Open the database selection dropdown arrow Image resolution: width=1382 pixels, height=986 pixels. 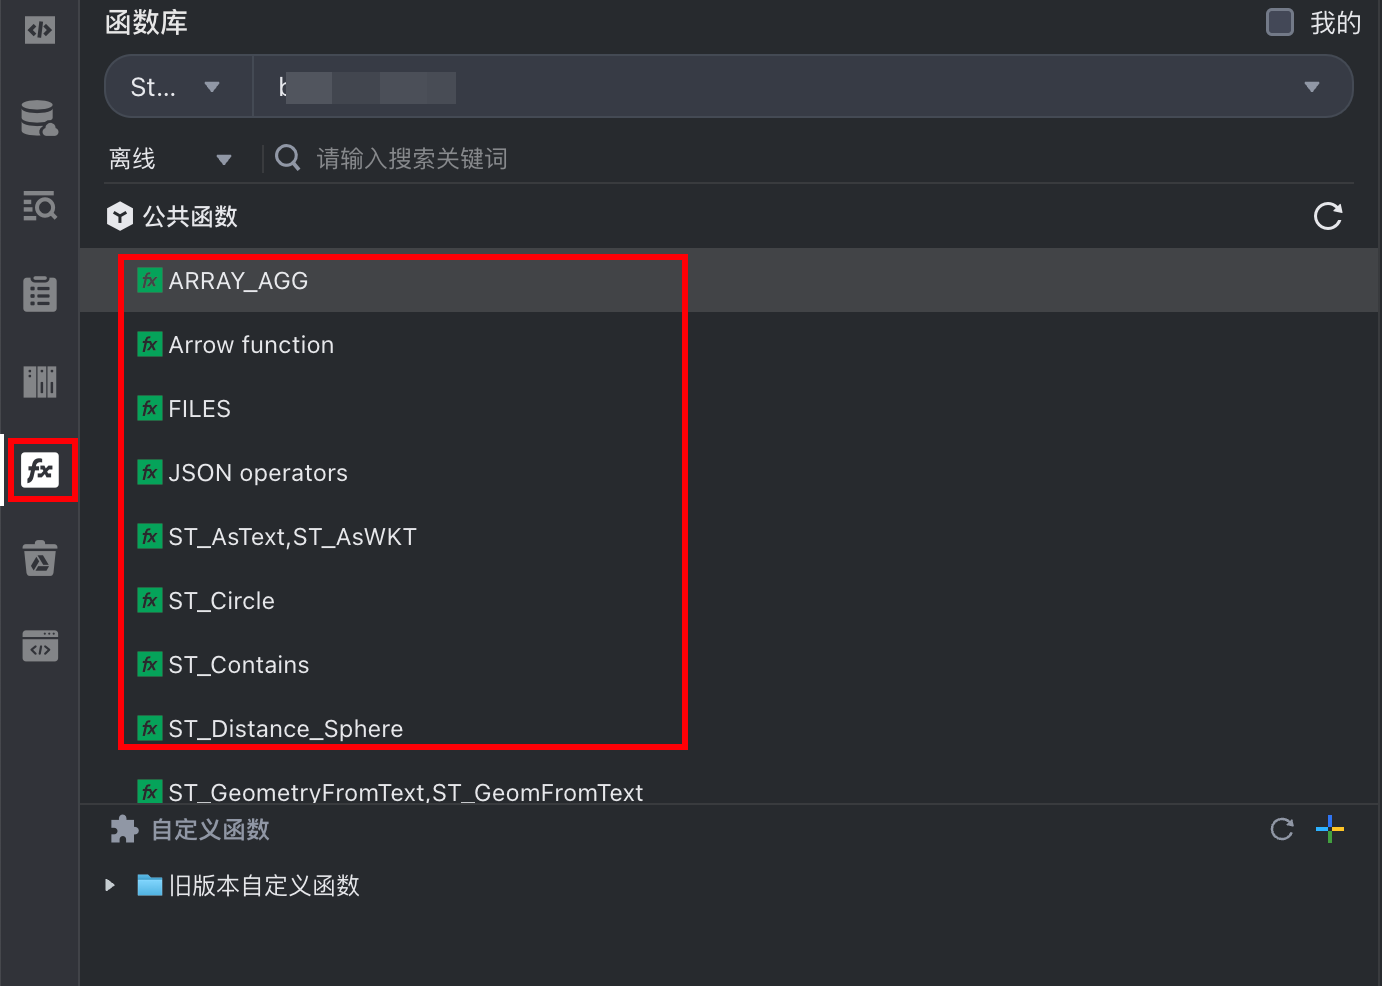coord(1312,87)
